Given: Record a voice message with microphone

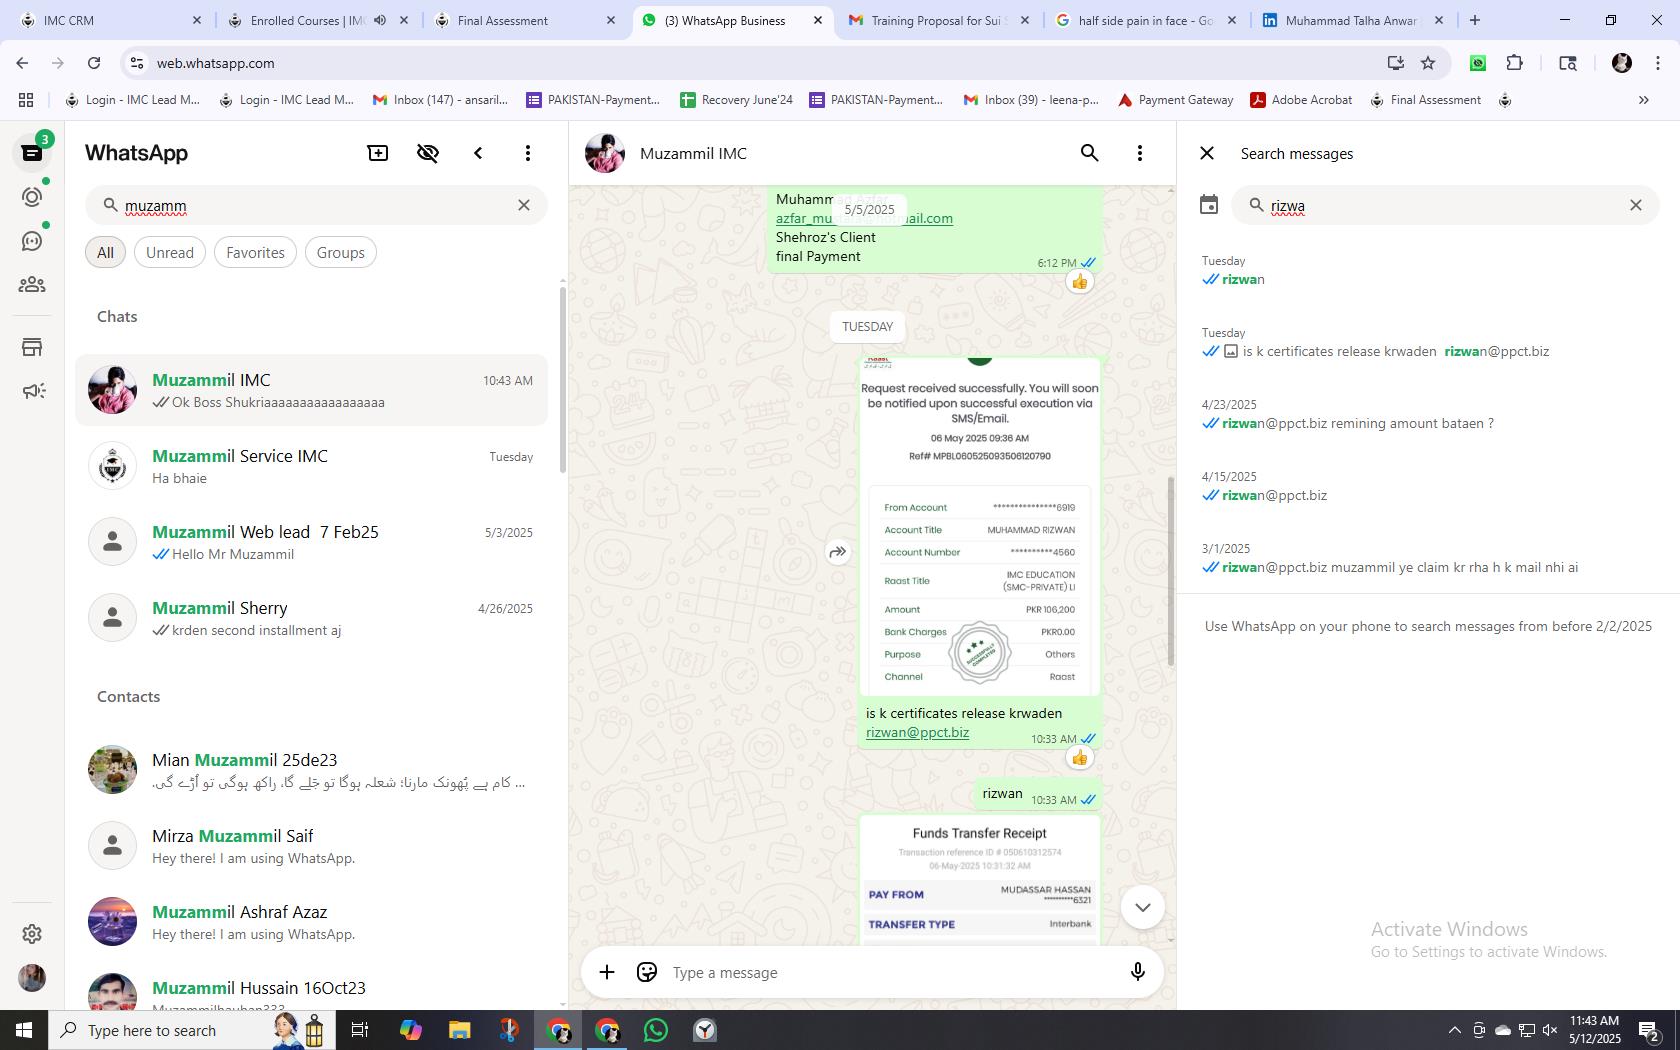Looking at the screenshot, I should coord(1137,972).
